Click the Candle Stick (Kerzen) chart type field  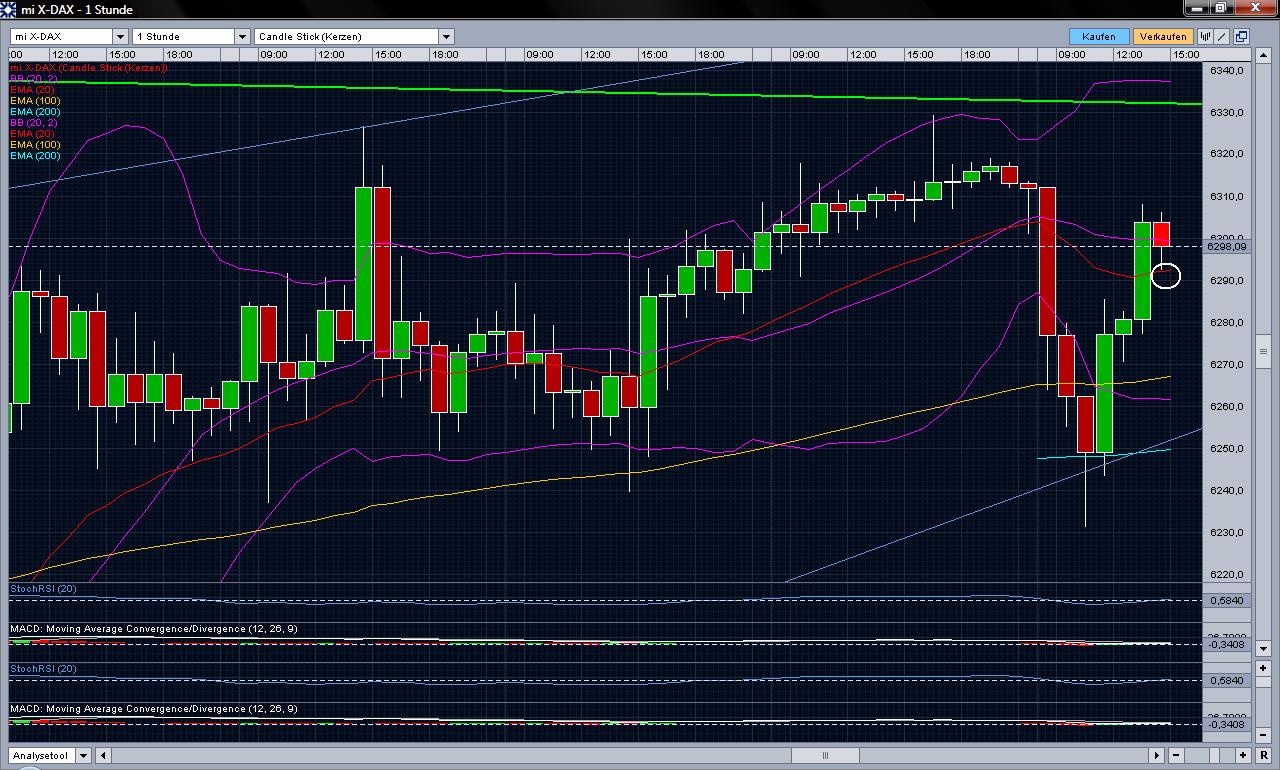[347, 36]
